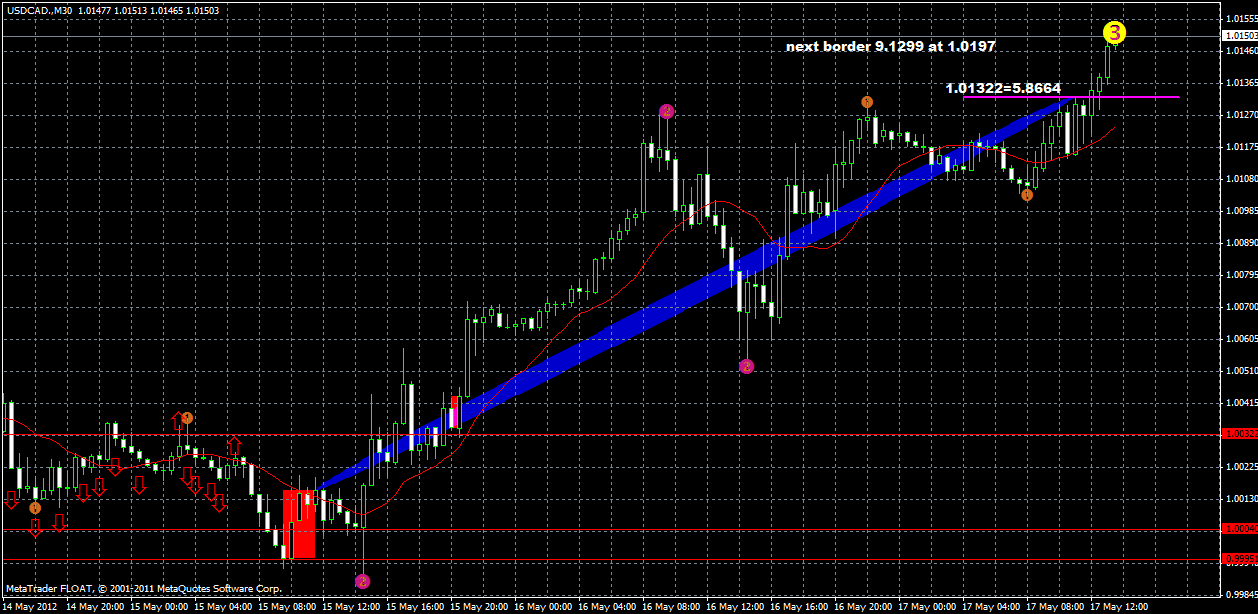The height and width of the screenshot is (614, 1258).
Task: Click the next border 9.1299 text annotation
Action: 895,46
